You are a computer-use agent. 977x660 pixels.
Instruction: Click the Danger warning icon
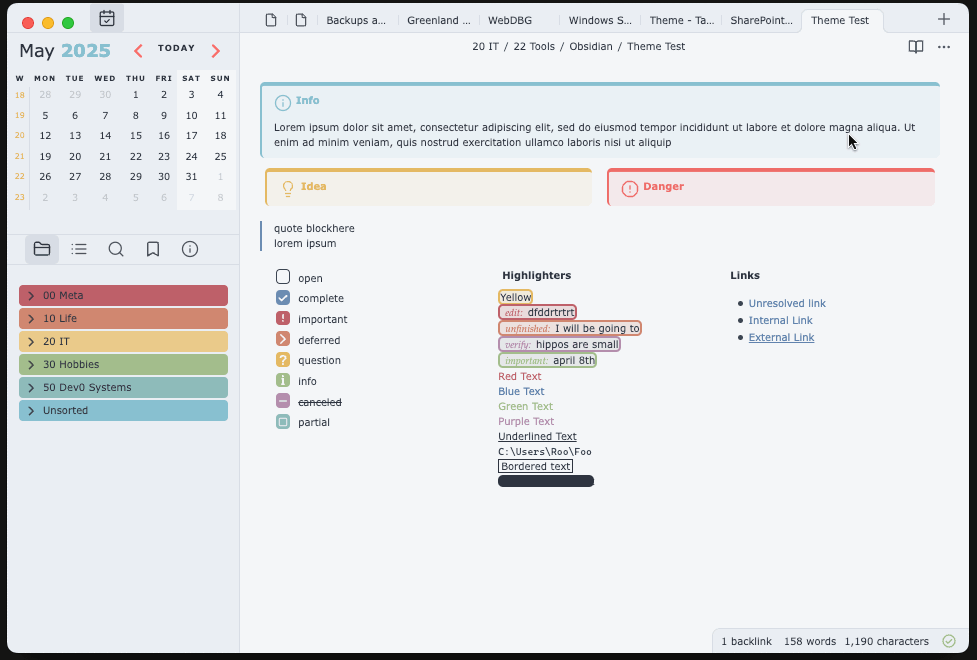[630, 188]
